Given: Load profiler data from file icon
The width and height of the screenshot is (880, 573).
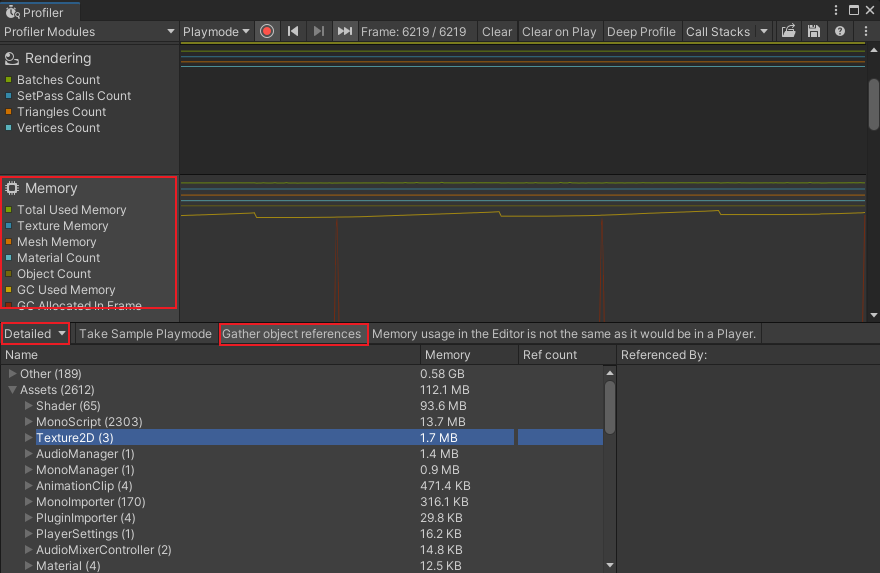Looking at the screenshot, I should pyautogui.click(x=788, y=32).
